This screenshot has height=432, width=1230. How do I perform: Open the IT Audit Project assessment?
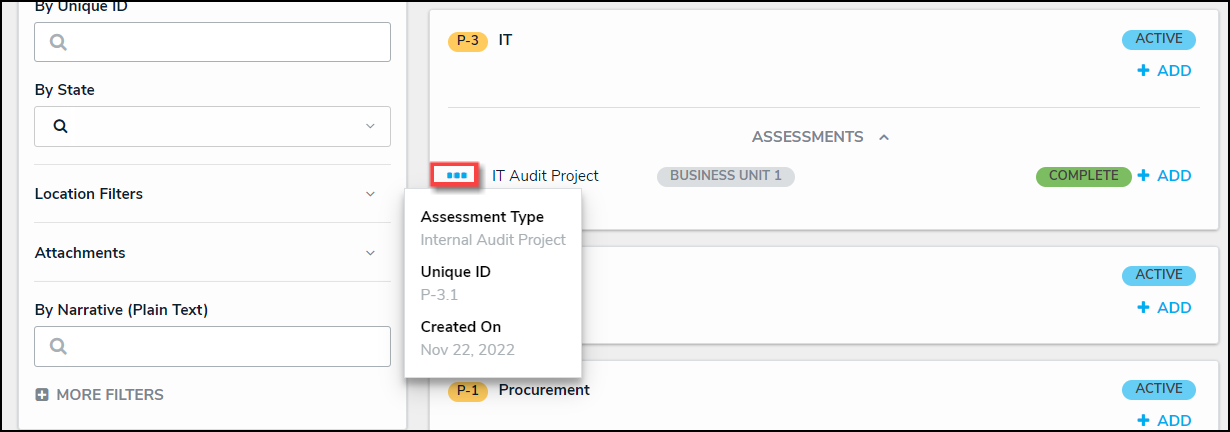pos(545,176)
